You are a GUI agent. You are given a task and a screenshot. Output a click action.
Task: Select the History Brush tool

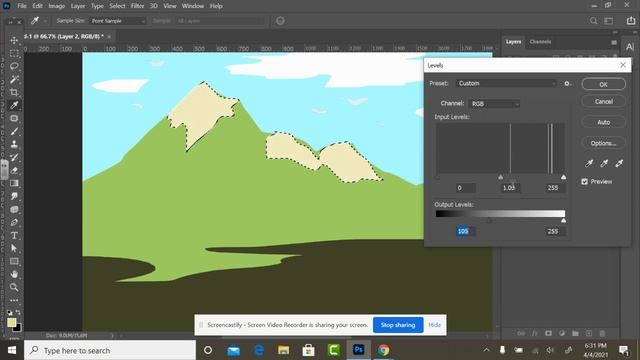tap(14, 157)
